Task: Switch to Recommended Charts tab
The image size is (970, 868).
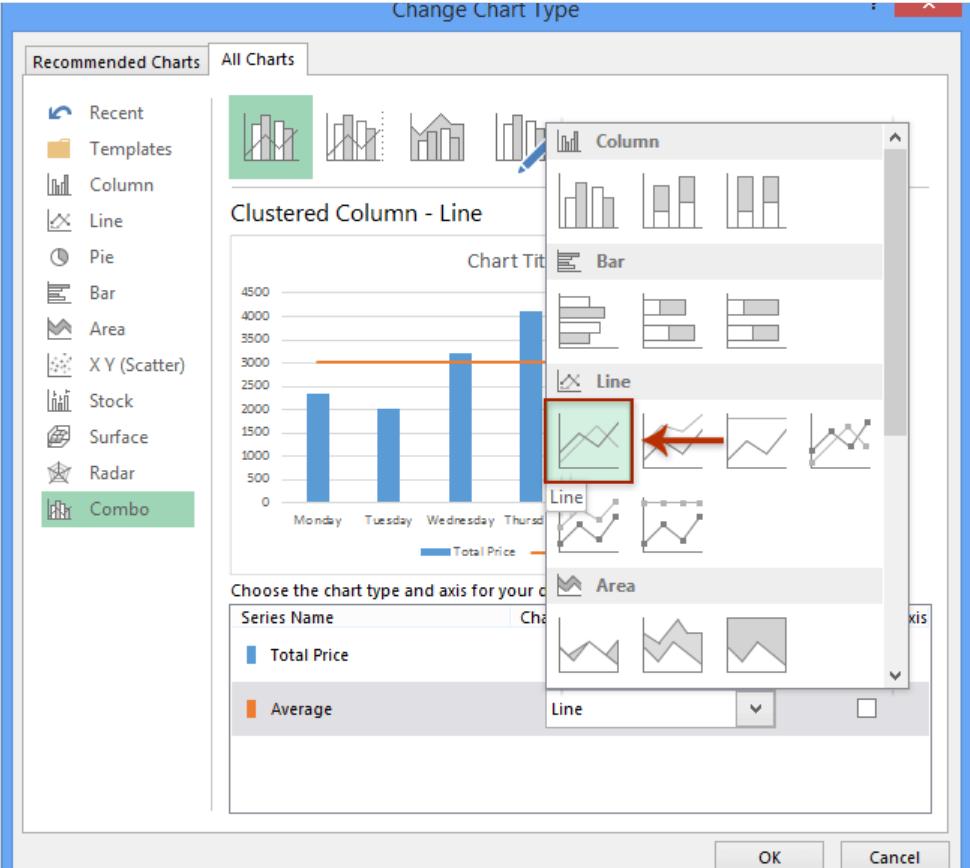Action: coord(116,62)
